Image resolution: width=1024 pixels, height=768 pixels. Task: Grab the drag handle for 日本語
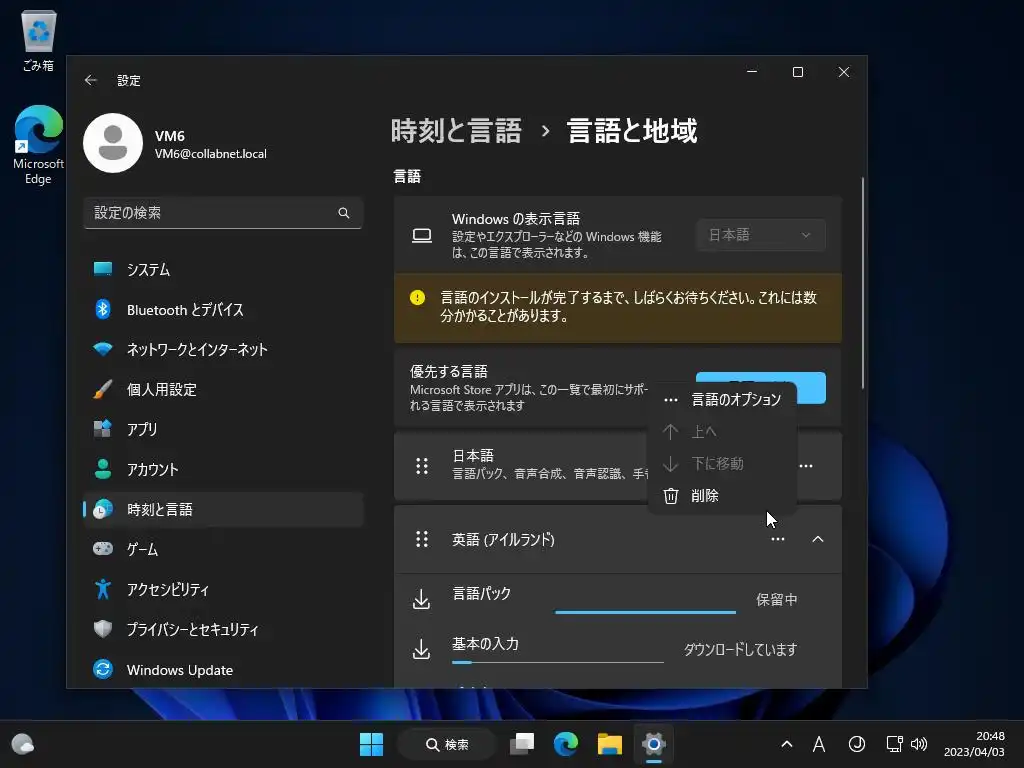pyautogui.click(x=422, y=466)
